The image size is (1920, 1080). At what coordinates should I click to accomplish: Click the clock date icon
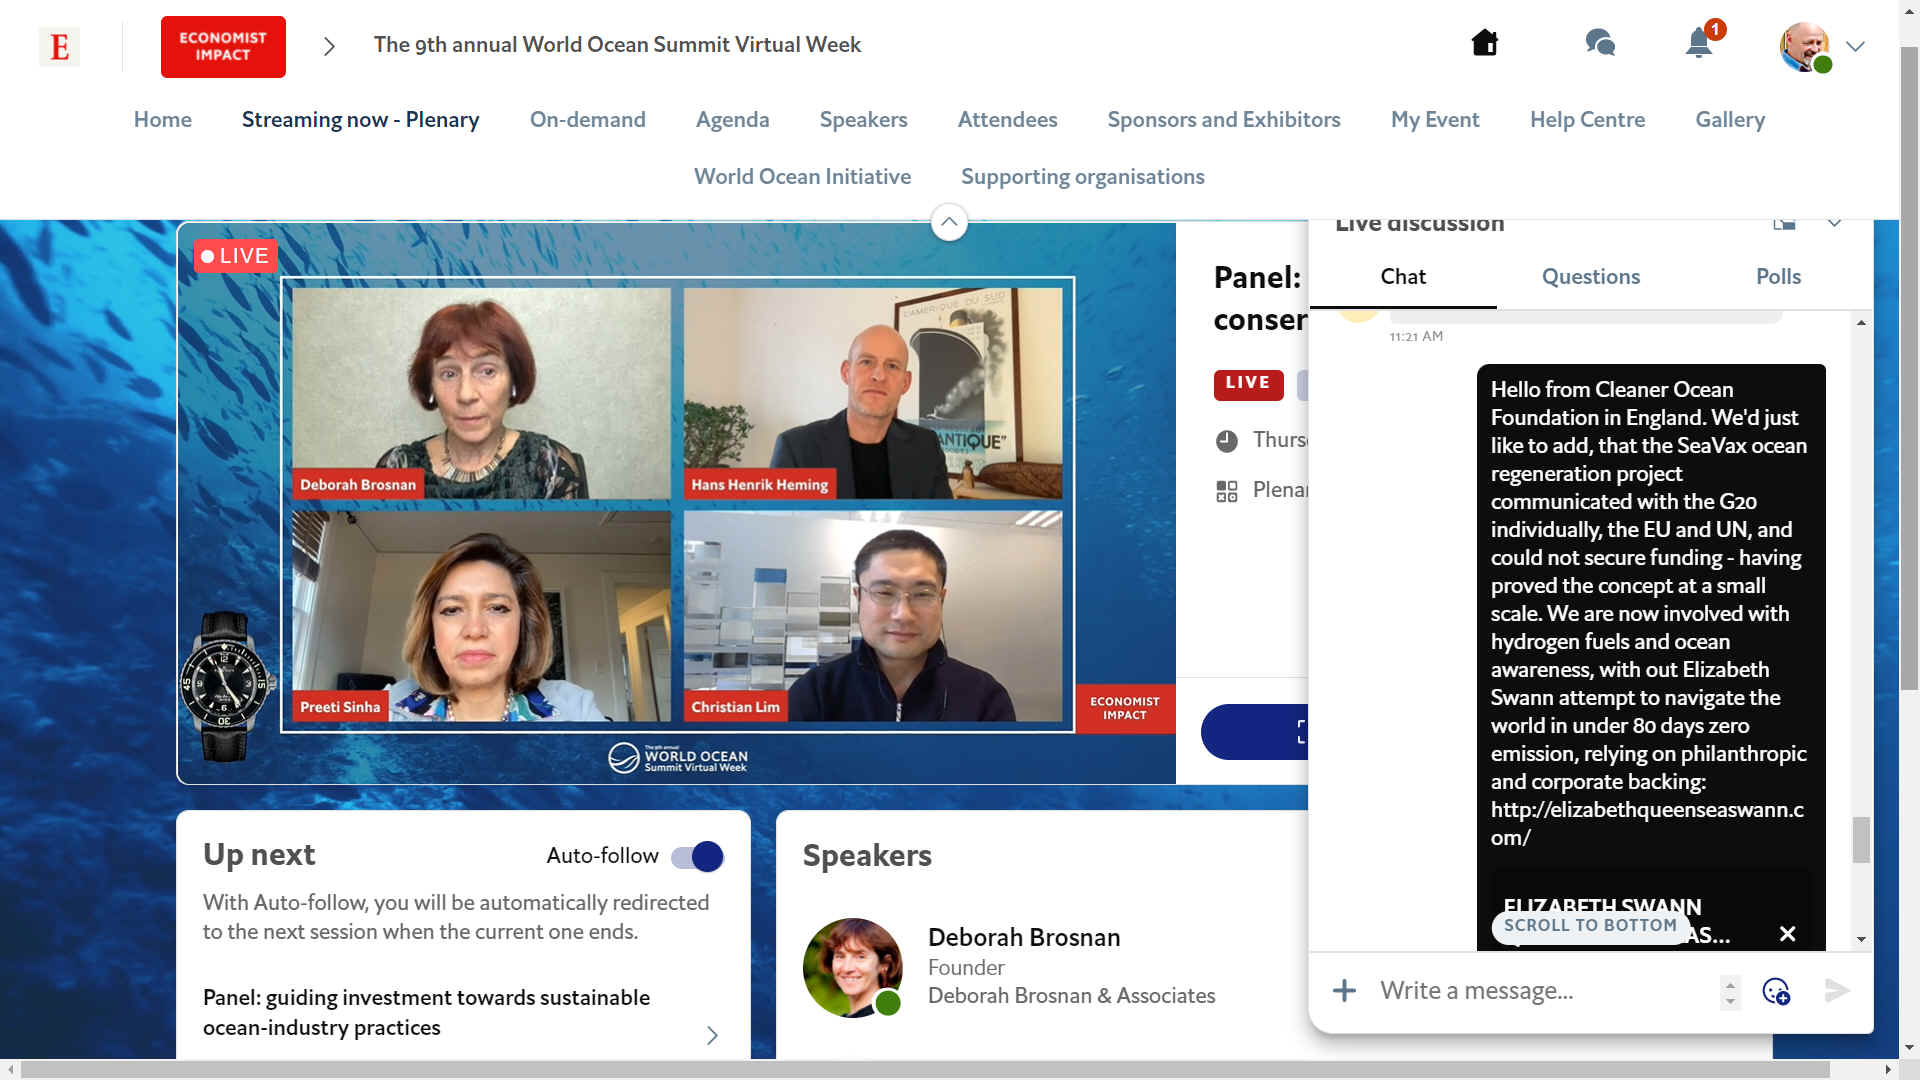1227,441
